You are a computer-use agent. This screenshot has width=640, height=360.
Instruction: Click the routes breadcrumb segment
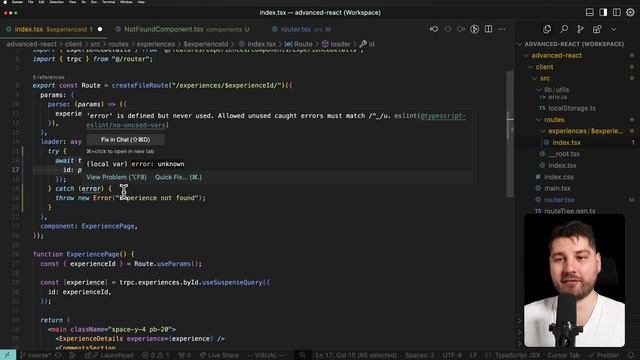118,44
